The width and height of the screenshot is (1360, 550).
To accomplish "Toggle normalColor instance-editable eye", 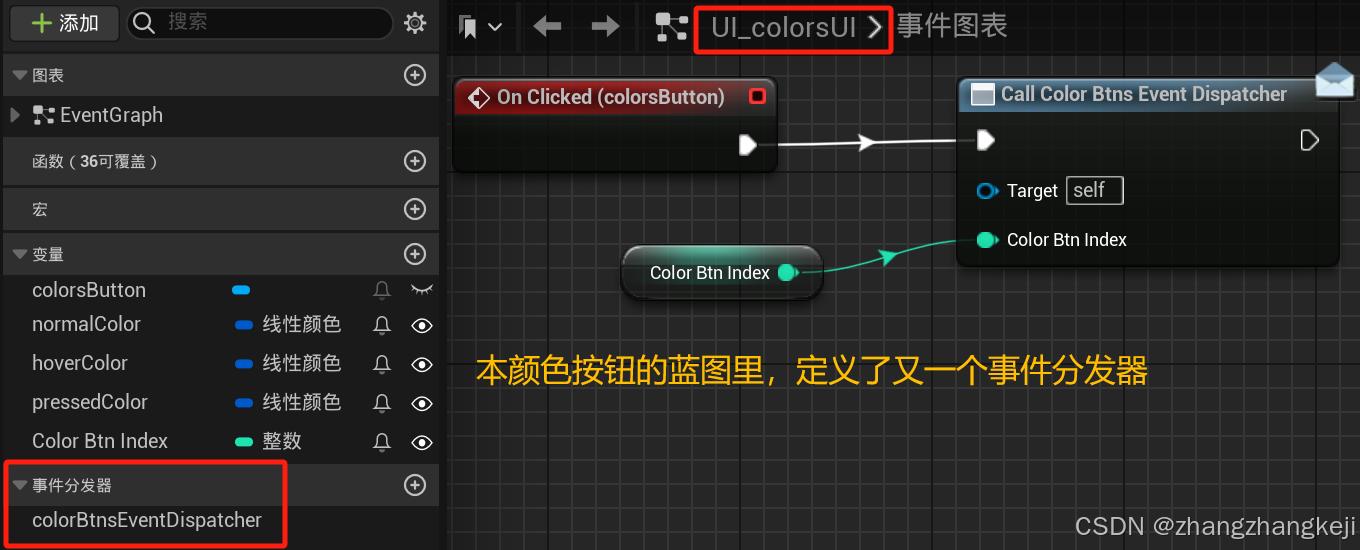I will (422, 325).
